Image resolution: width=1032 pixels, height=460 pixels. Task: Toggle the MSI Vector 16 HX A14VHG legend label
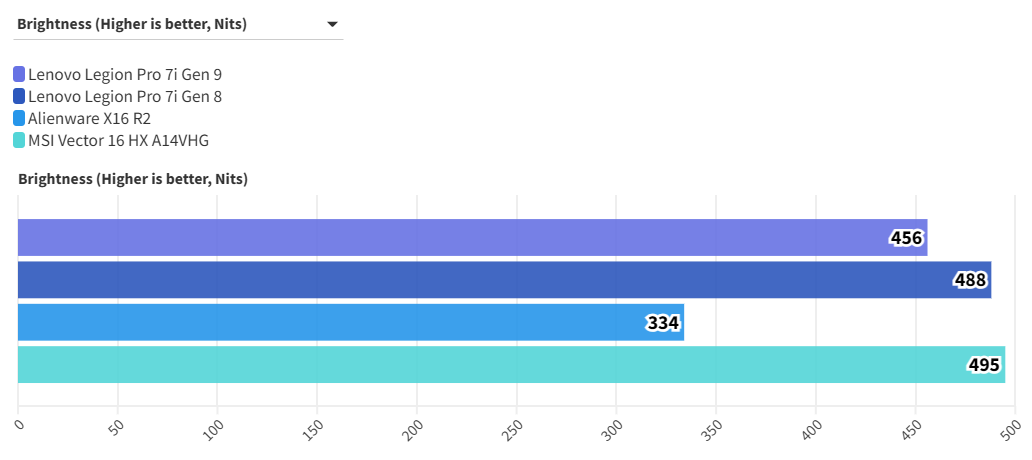tap(118, 140)
